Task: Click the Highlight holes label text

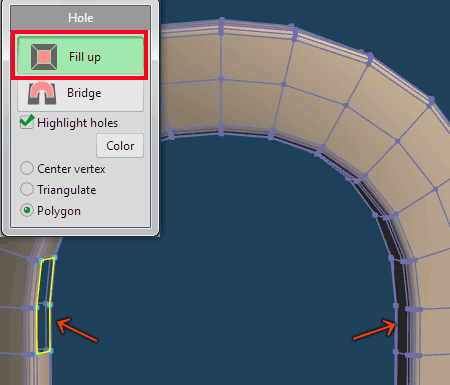Action: 78,123
